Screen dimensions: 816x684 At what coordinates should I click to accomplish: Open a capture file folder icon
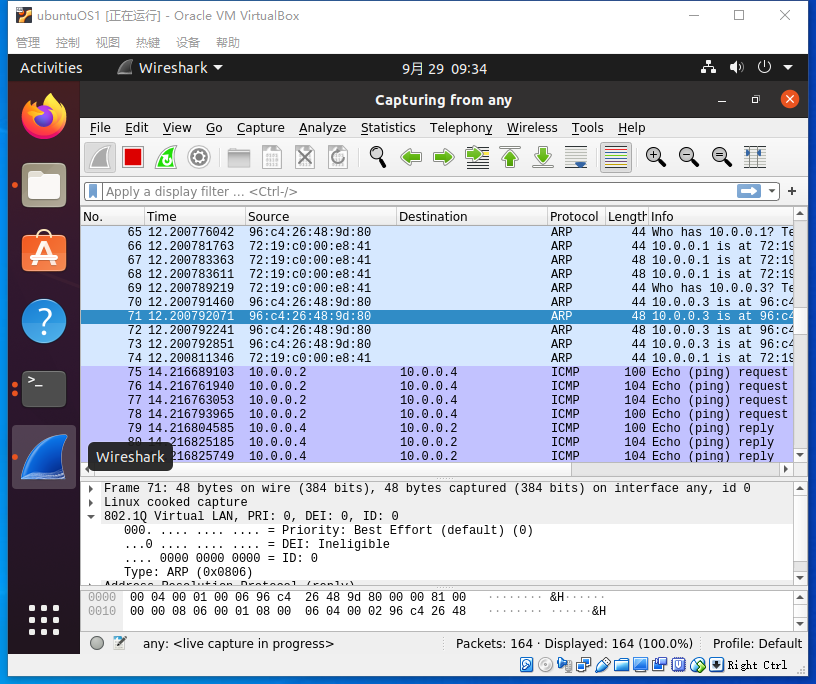click(x=239, y=157)
